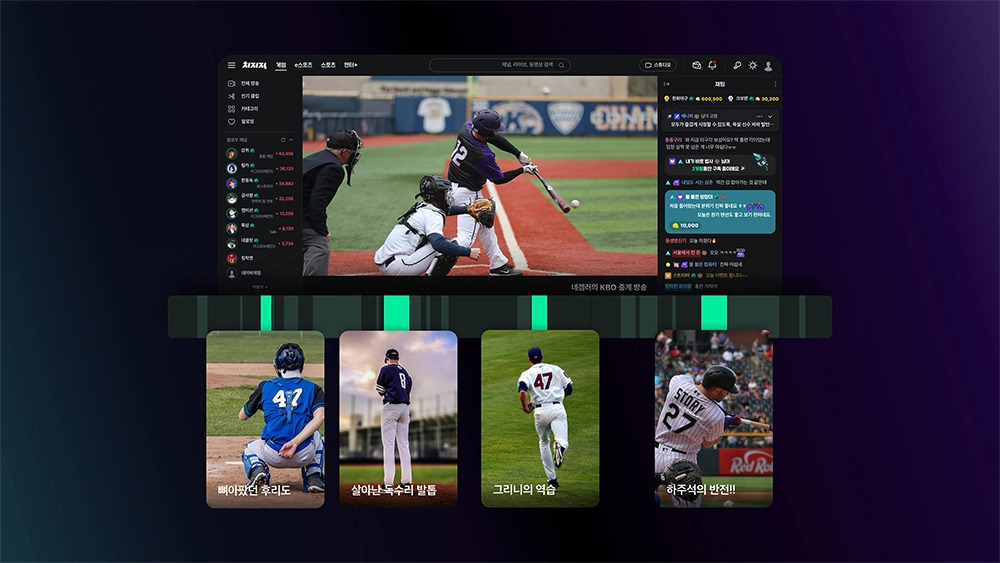Open the clip card 그리니의 역습

click(540, 419)
